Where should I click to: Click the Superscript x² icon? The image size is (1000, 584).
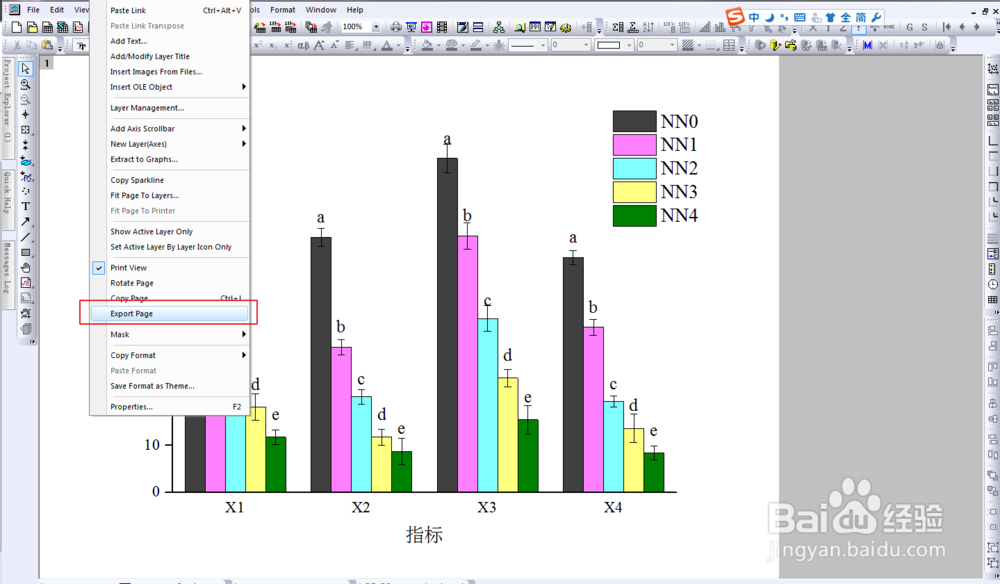258,45
